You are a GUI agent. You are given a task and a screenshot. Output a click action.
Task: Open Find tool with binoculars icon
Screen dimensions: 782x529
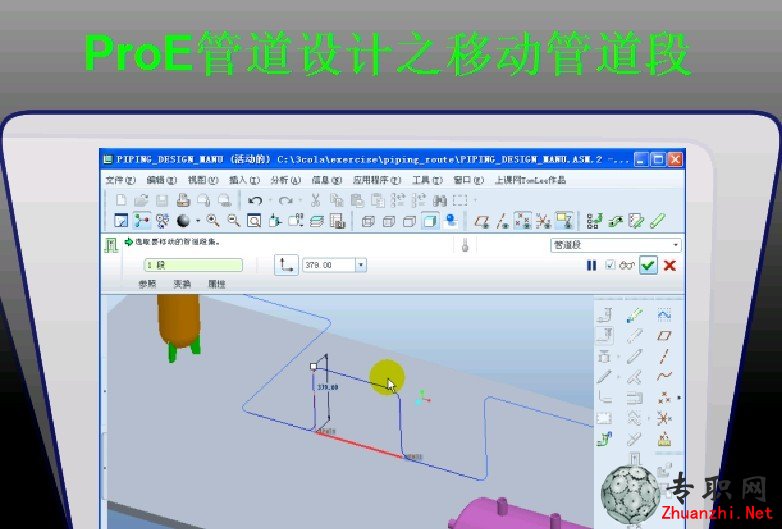439,200
